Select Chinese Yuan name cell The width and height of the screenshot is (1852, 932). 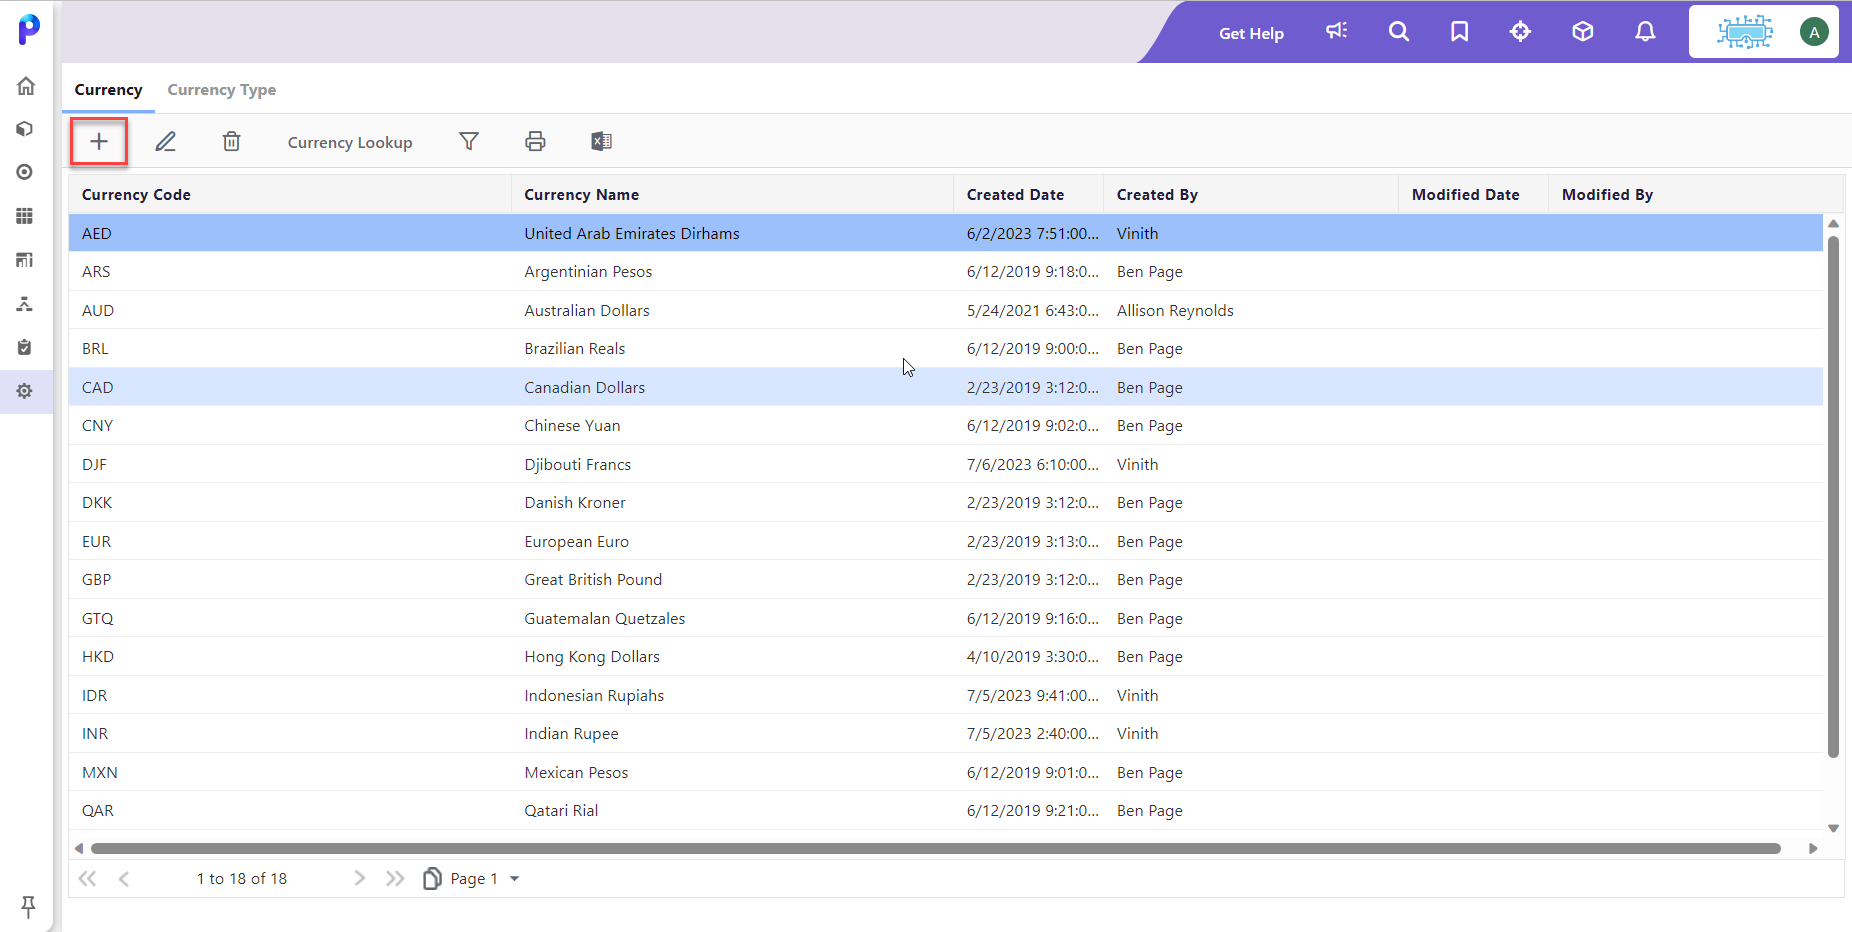pyautogui.click(x=732, y=426)
